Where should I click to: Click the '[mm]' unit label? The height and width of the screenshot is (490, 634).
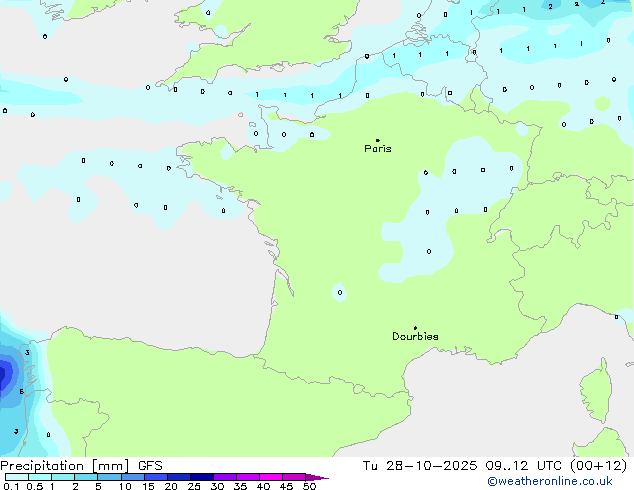click(110, 466)
